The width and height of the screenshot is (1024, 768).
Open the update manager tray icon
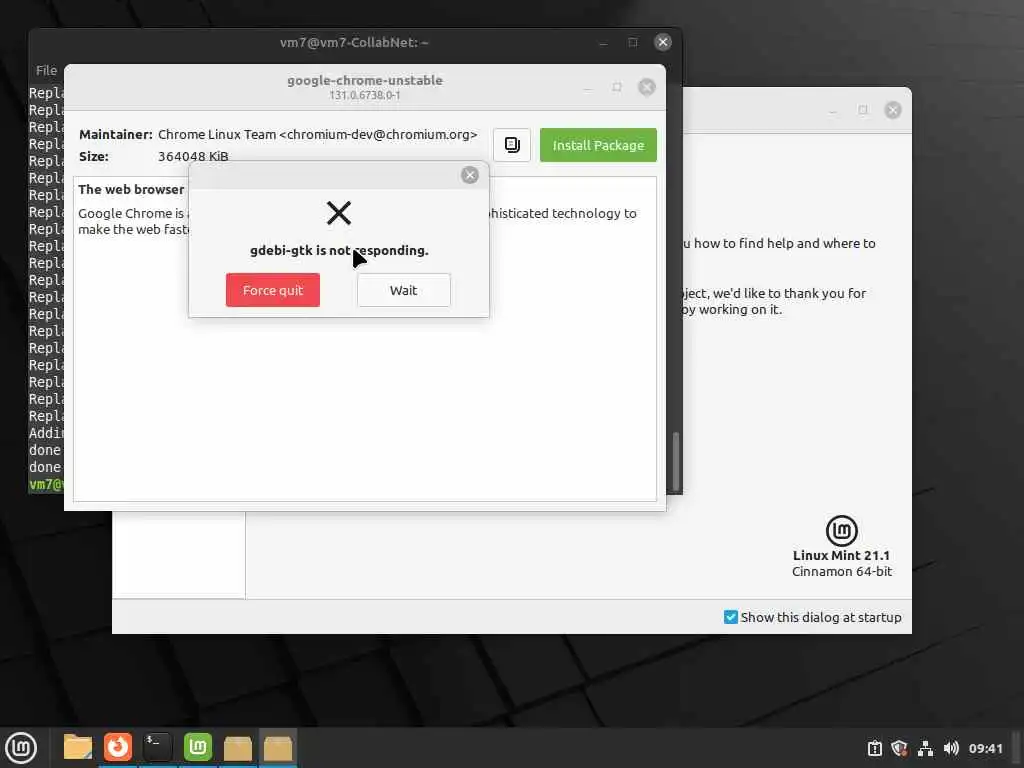(875, 748)
